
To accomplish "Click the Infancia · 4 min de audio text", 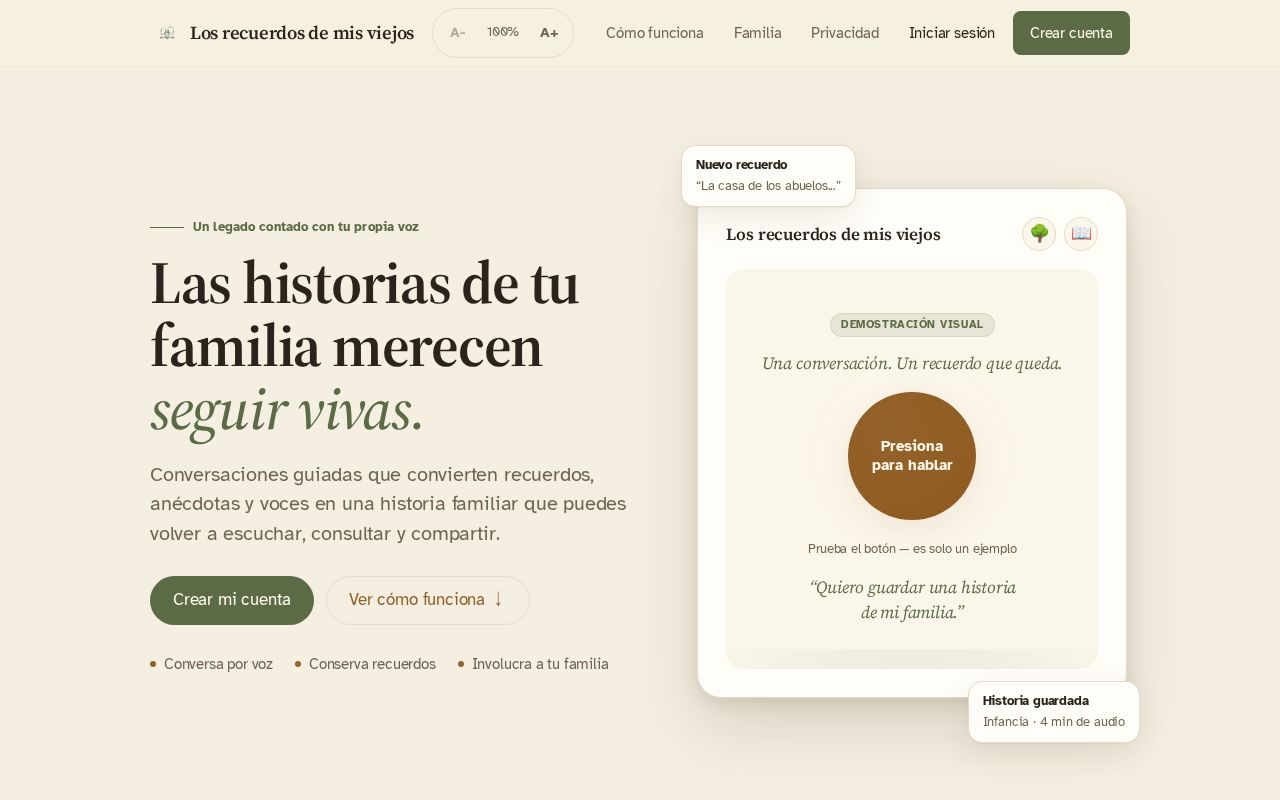I will [1054, 722].
